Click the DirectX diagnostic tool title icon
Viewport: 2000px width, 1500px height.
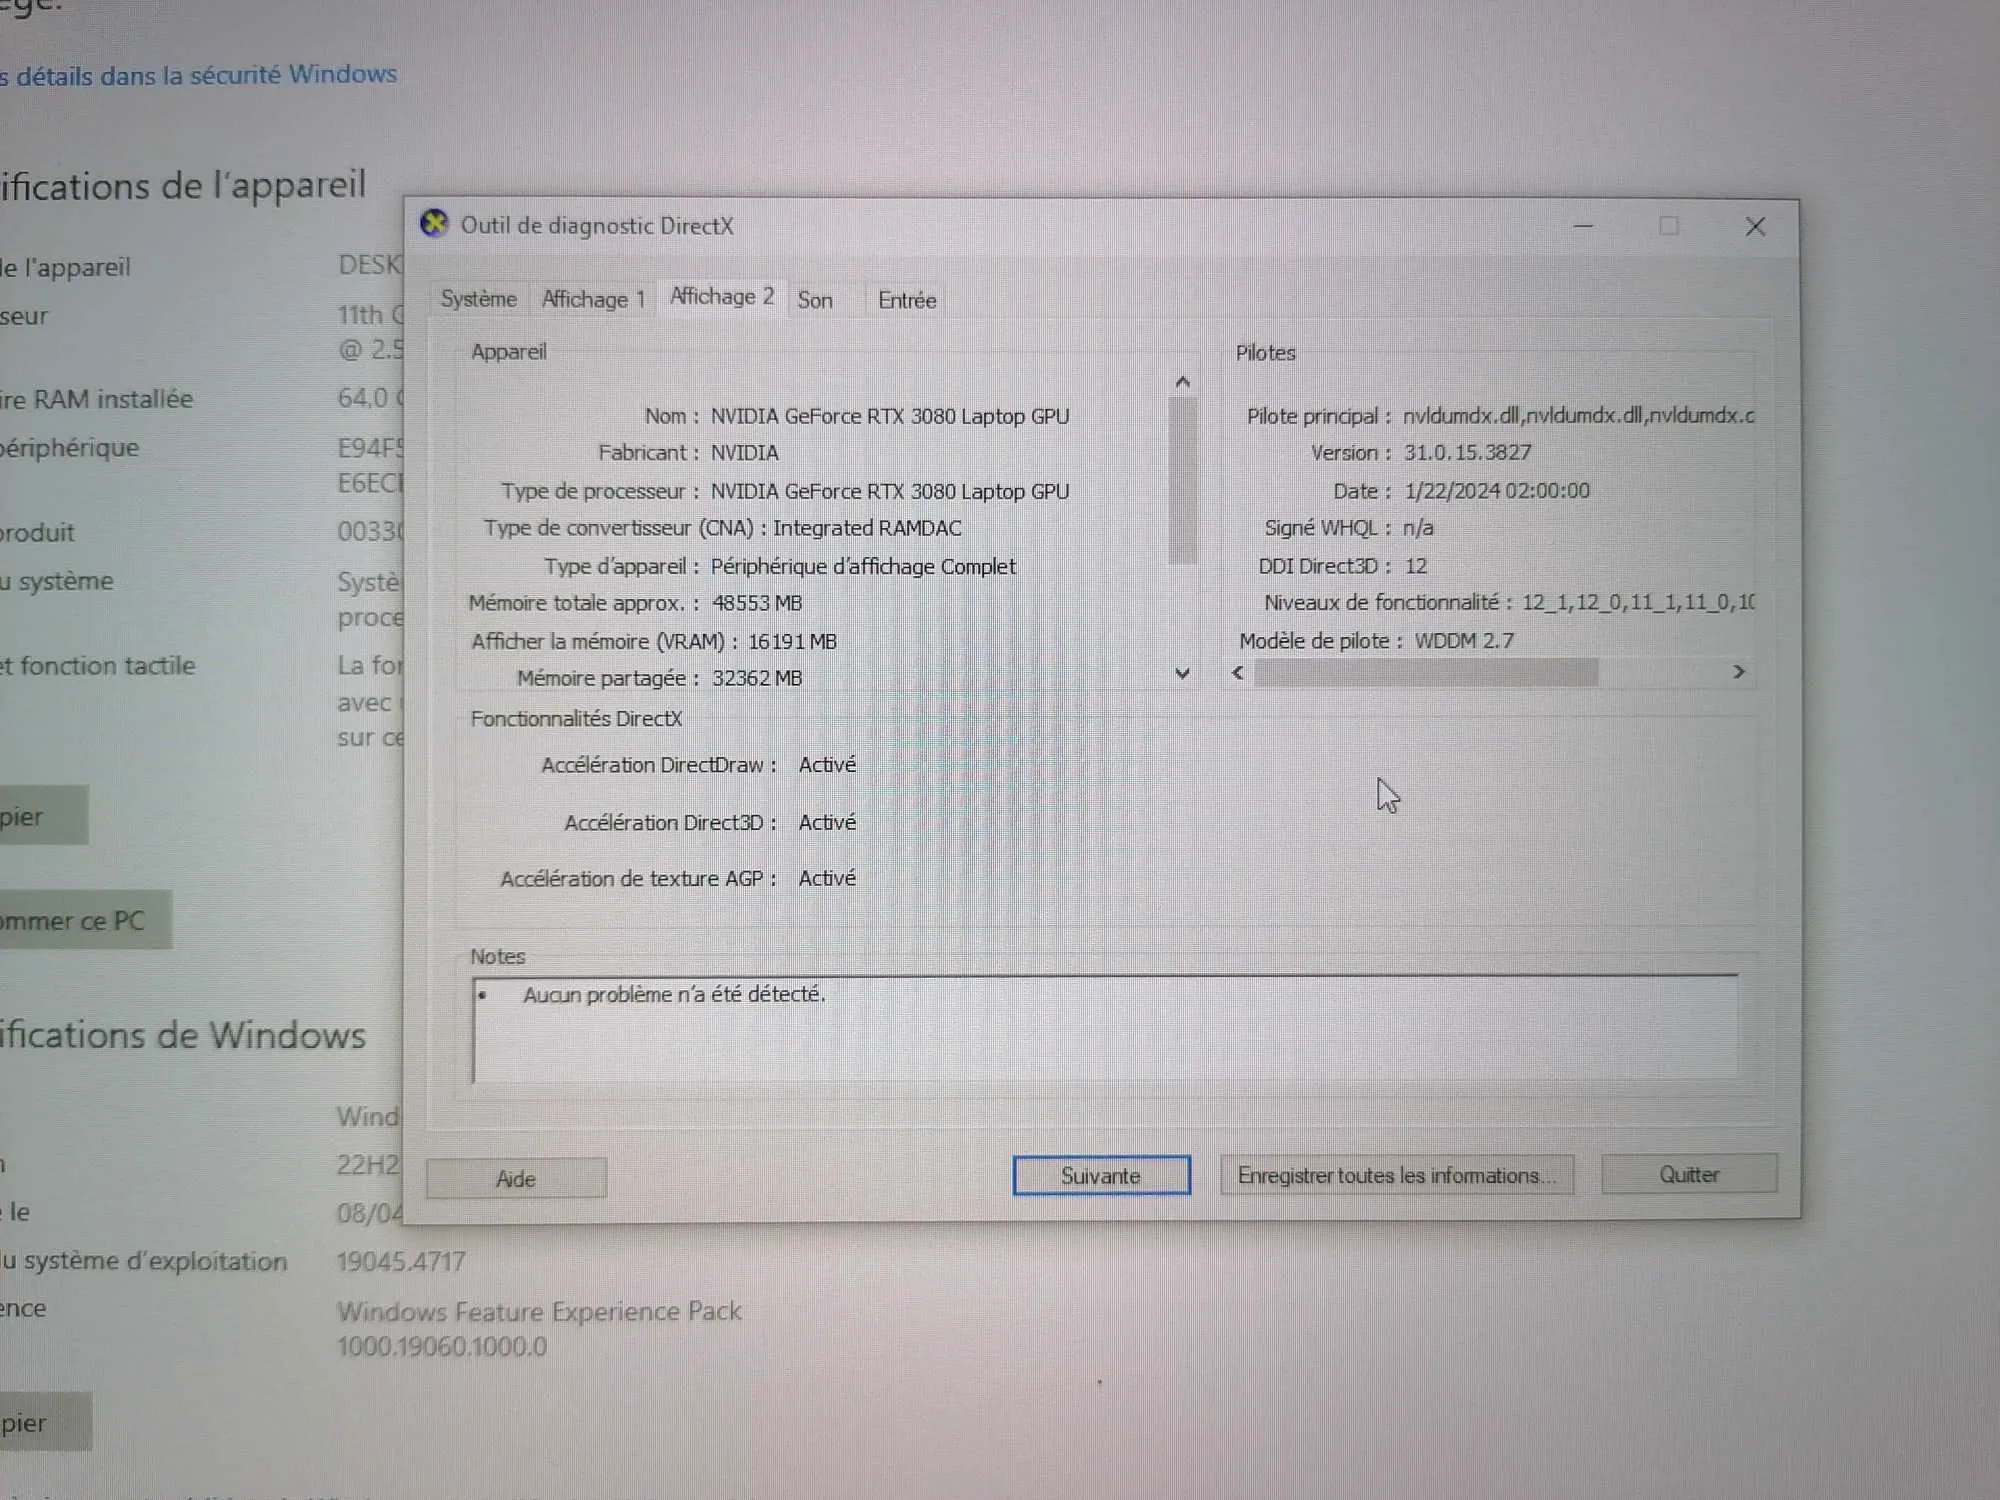[434, 224]
